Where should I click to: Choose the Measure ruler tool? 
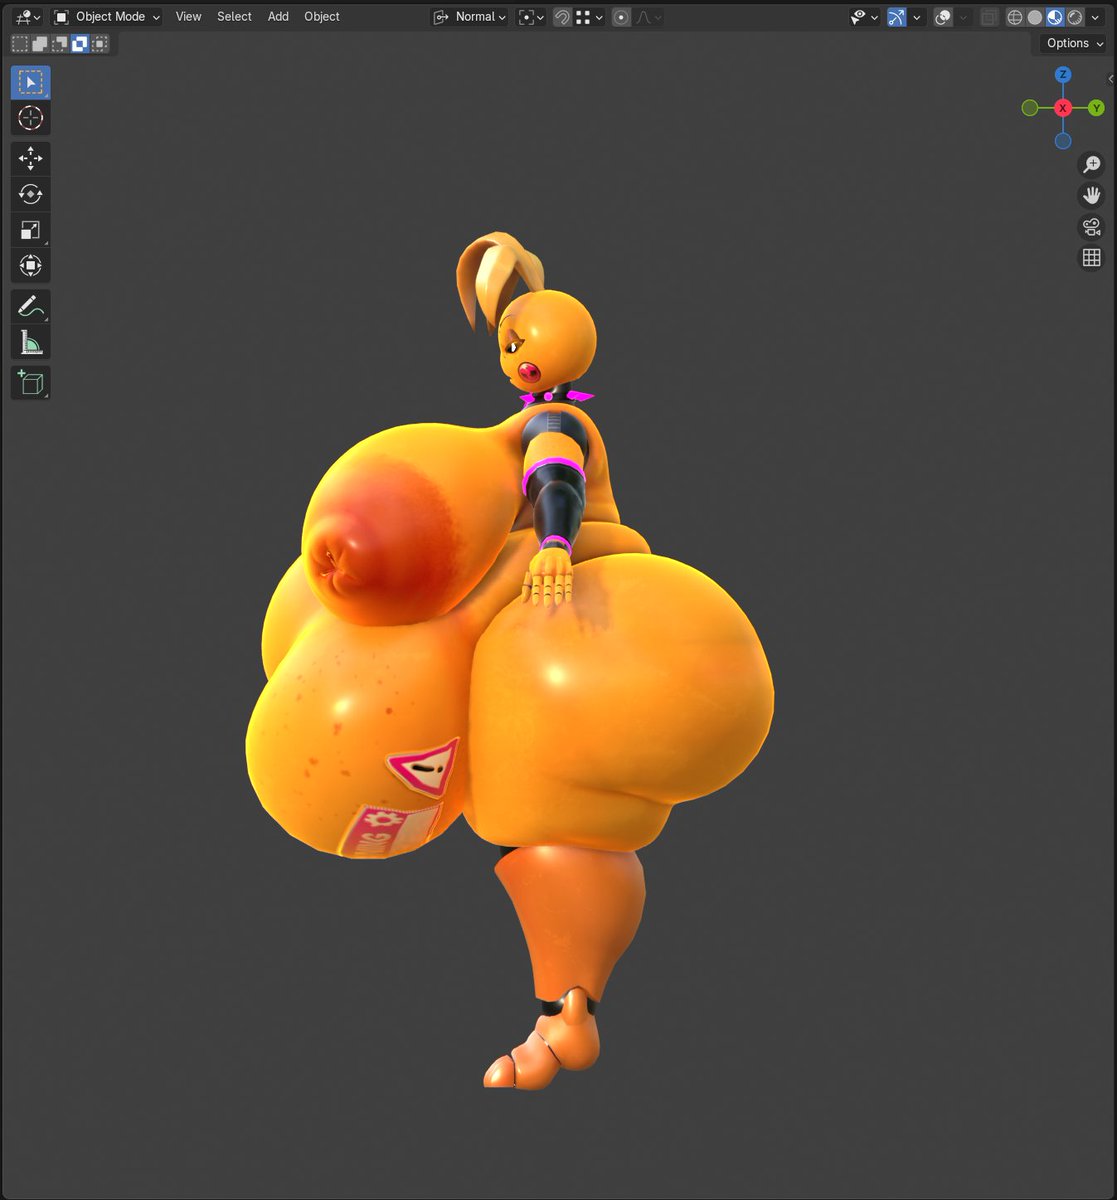point(30,342)
